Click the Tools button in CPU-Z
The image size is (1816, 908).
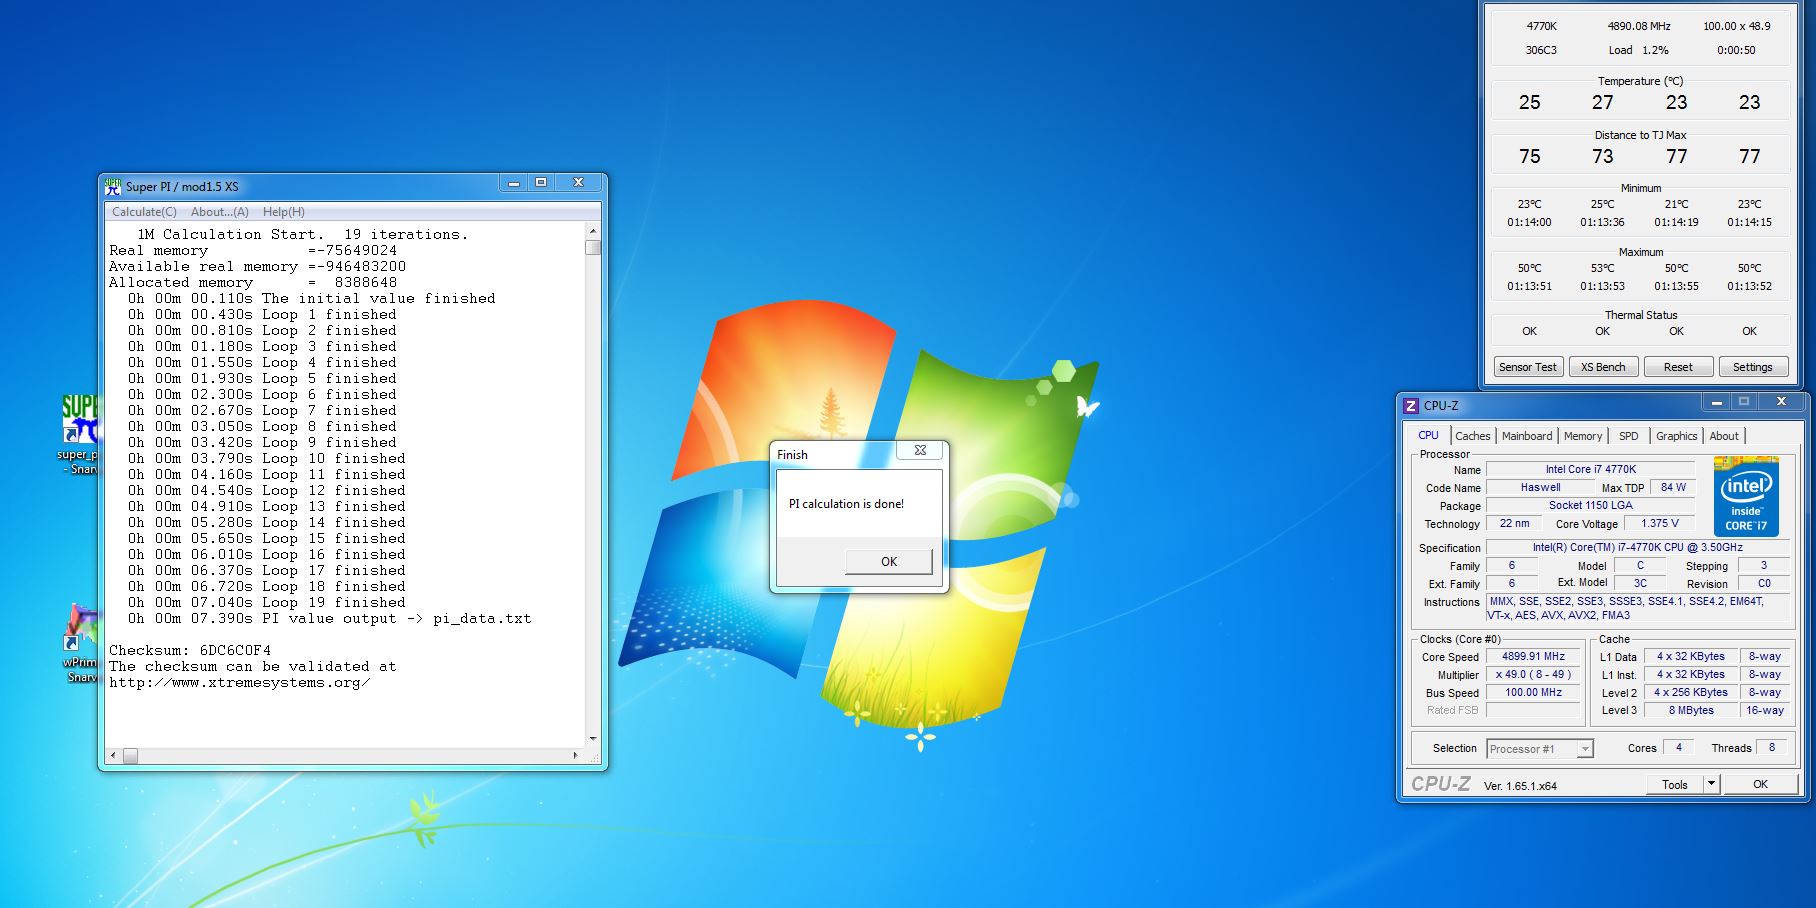[1675, 784]
